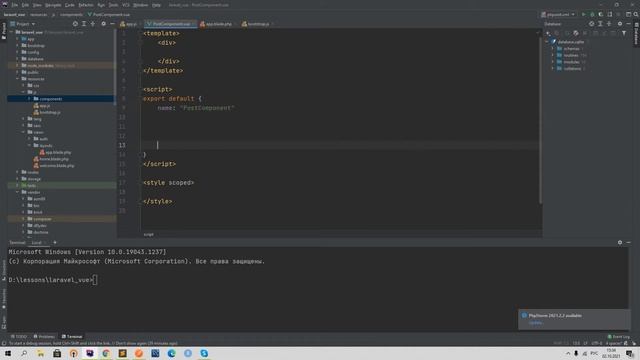
Task: Expand the modules node in Database tree
Action: click(x=553, y=62)
